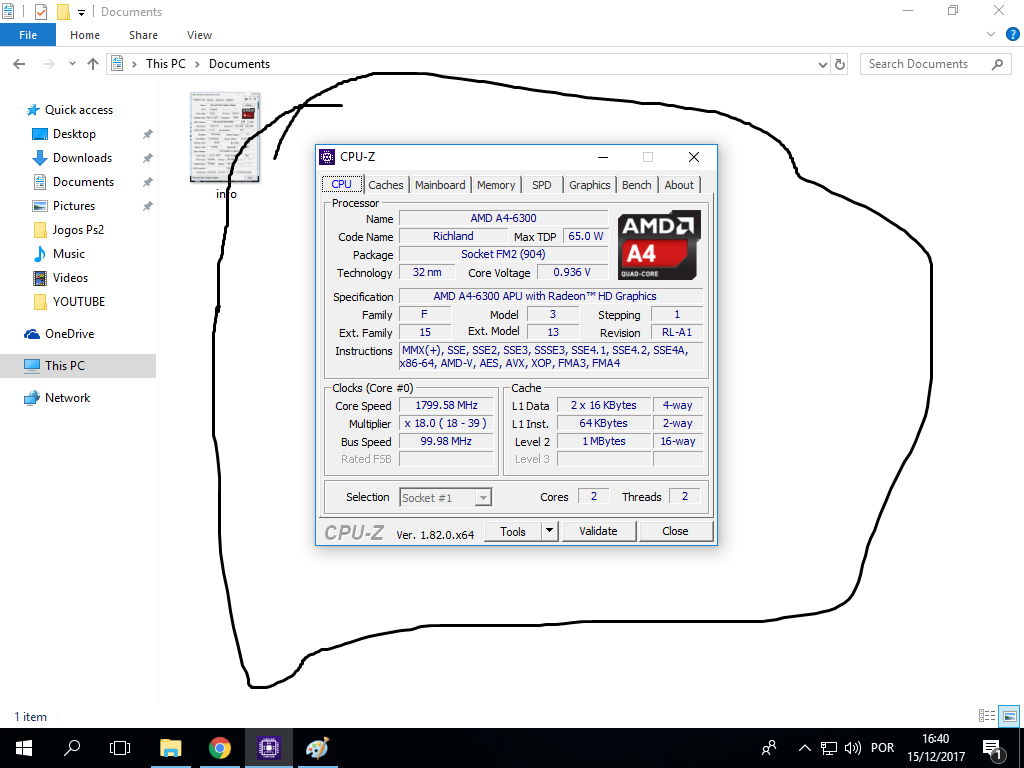Open Paint from the taskbar
The image size is (1024, 768).
317,748
